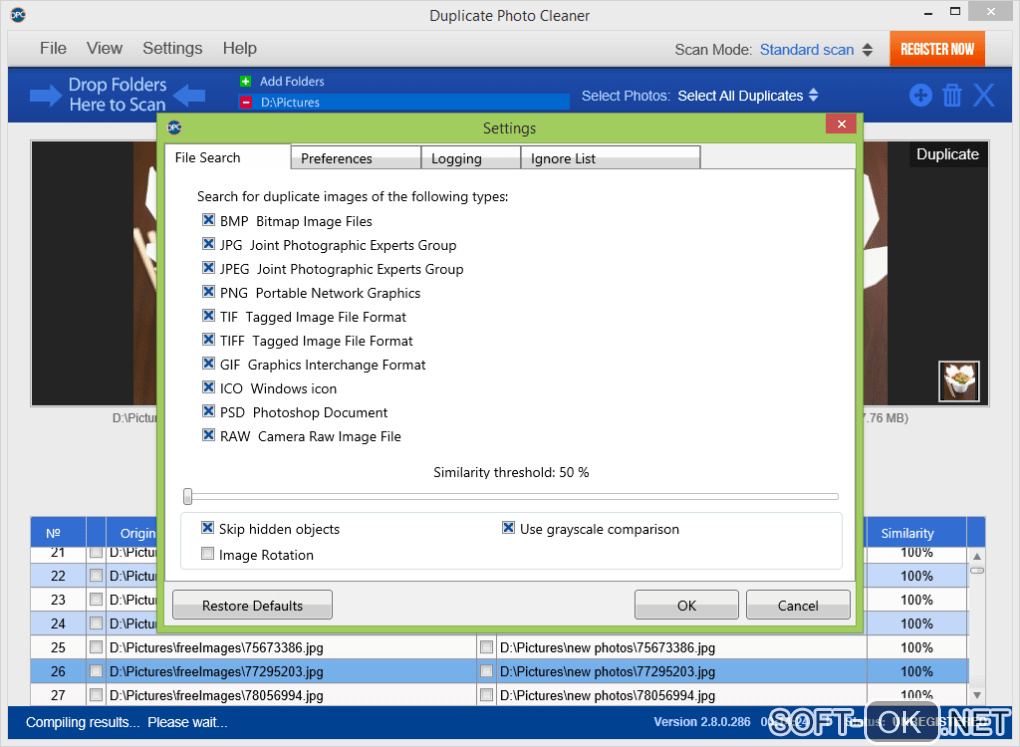Click row number 22 in results
Viewport: 1020px width, 747px height.
(x=58, y=576)
